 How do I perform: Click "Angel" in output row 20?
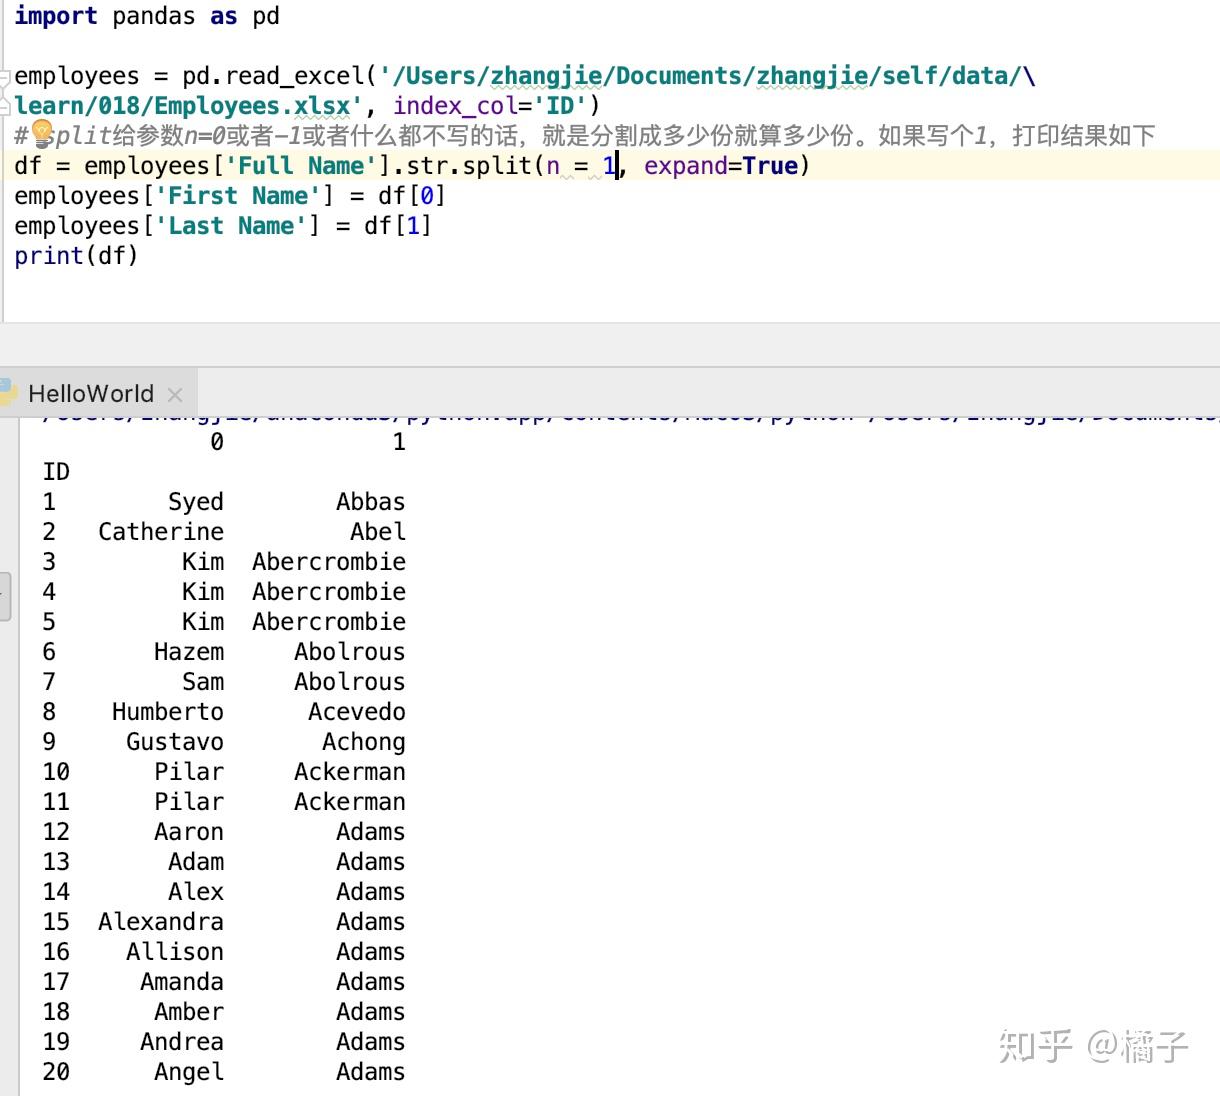[x=189, y=1072]
